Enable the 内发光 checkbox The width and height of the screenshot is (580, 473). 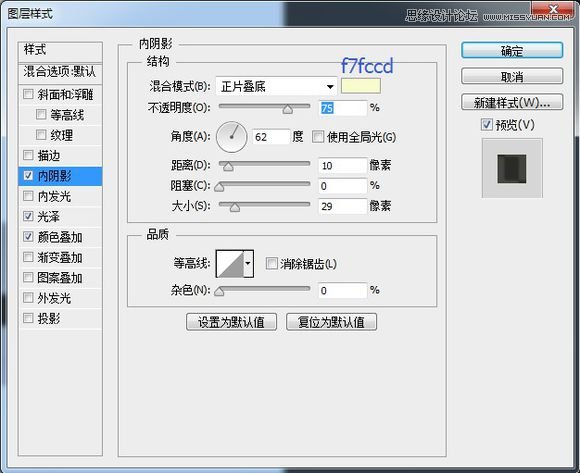(x=28, y=196)
